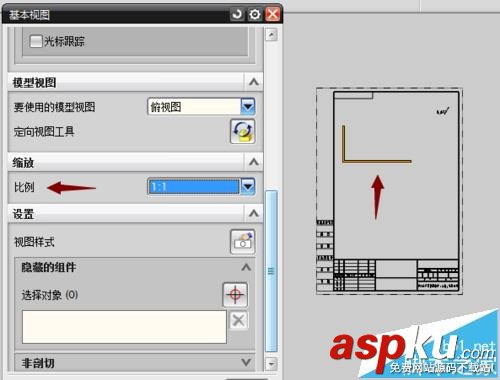The image size is (500, 380).
Task: Open dialog settings gear icon
Action: click(255, 14)
